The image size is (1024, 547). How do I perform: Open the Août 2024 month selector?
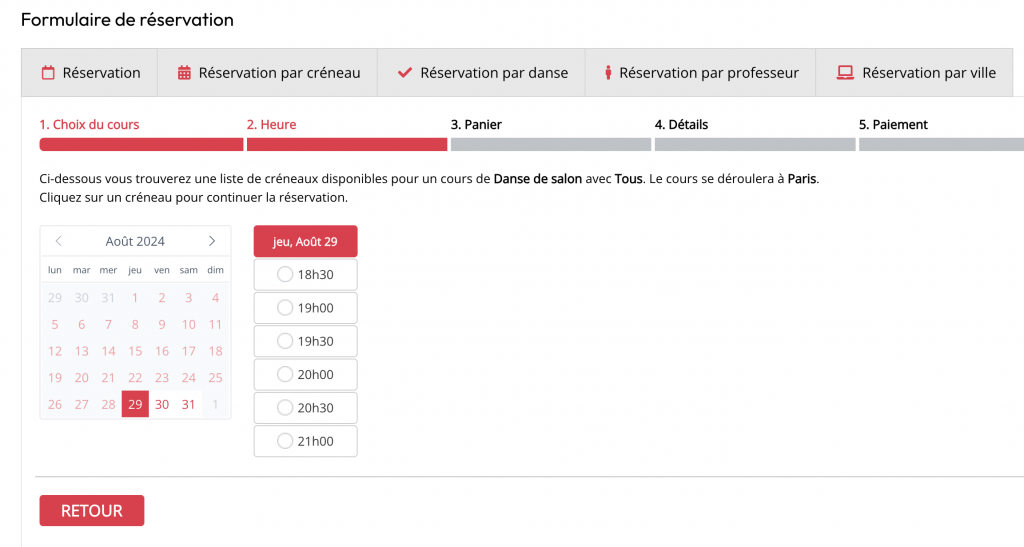click(135, 241)
